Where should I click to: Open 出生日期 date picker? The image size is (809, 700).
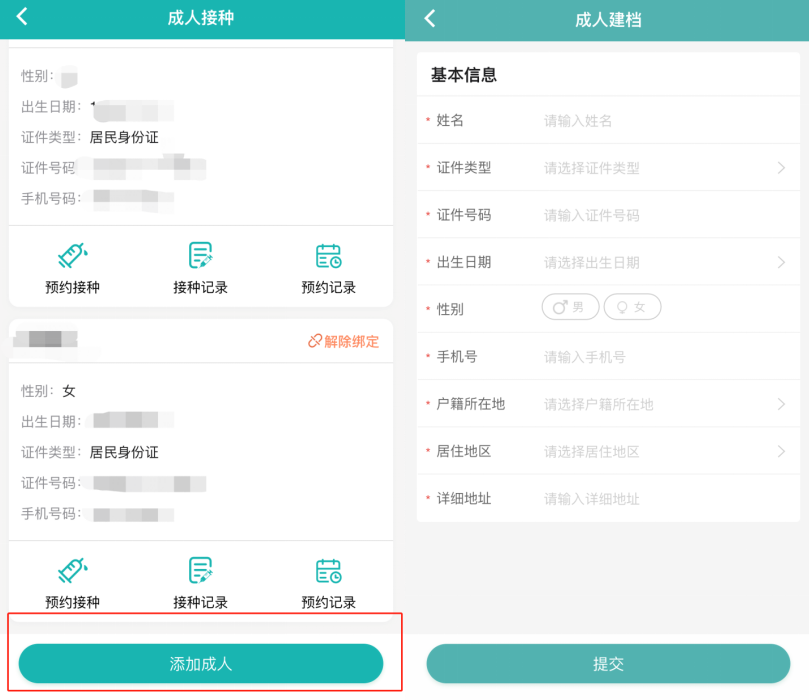click(x=781, y=262)
